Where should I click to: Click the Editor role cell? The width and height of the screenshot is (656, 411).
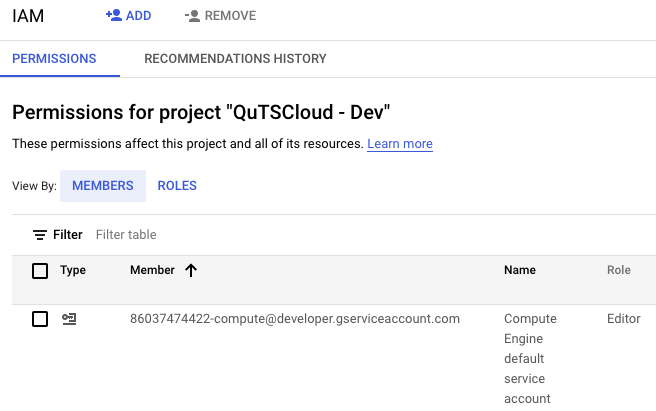[x=623, y=319]
